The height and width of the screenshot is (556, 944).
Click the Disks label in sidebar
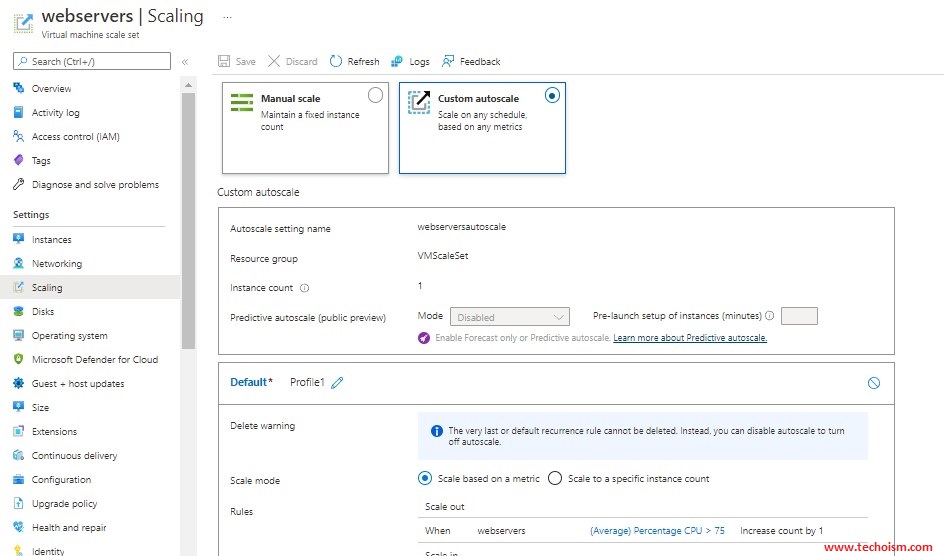(43, 311)
